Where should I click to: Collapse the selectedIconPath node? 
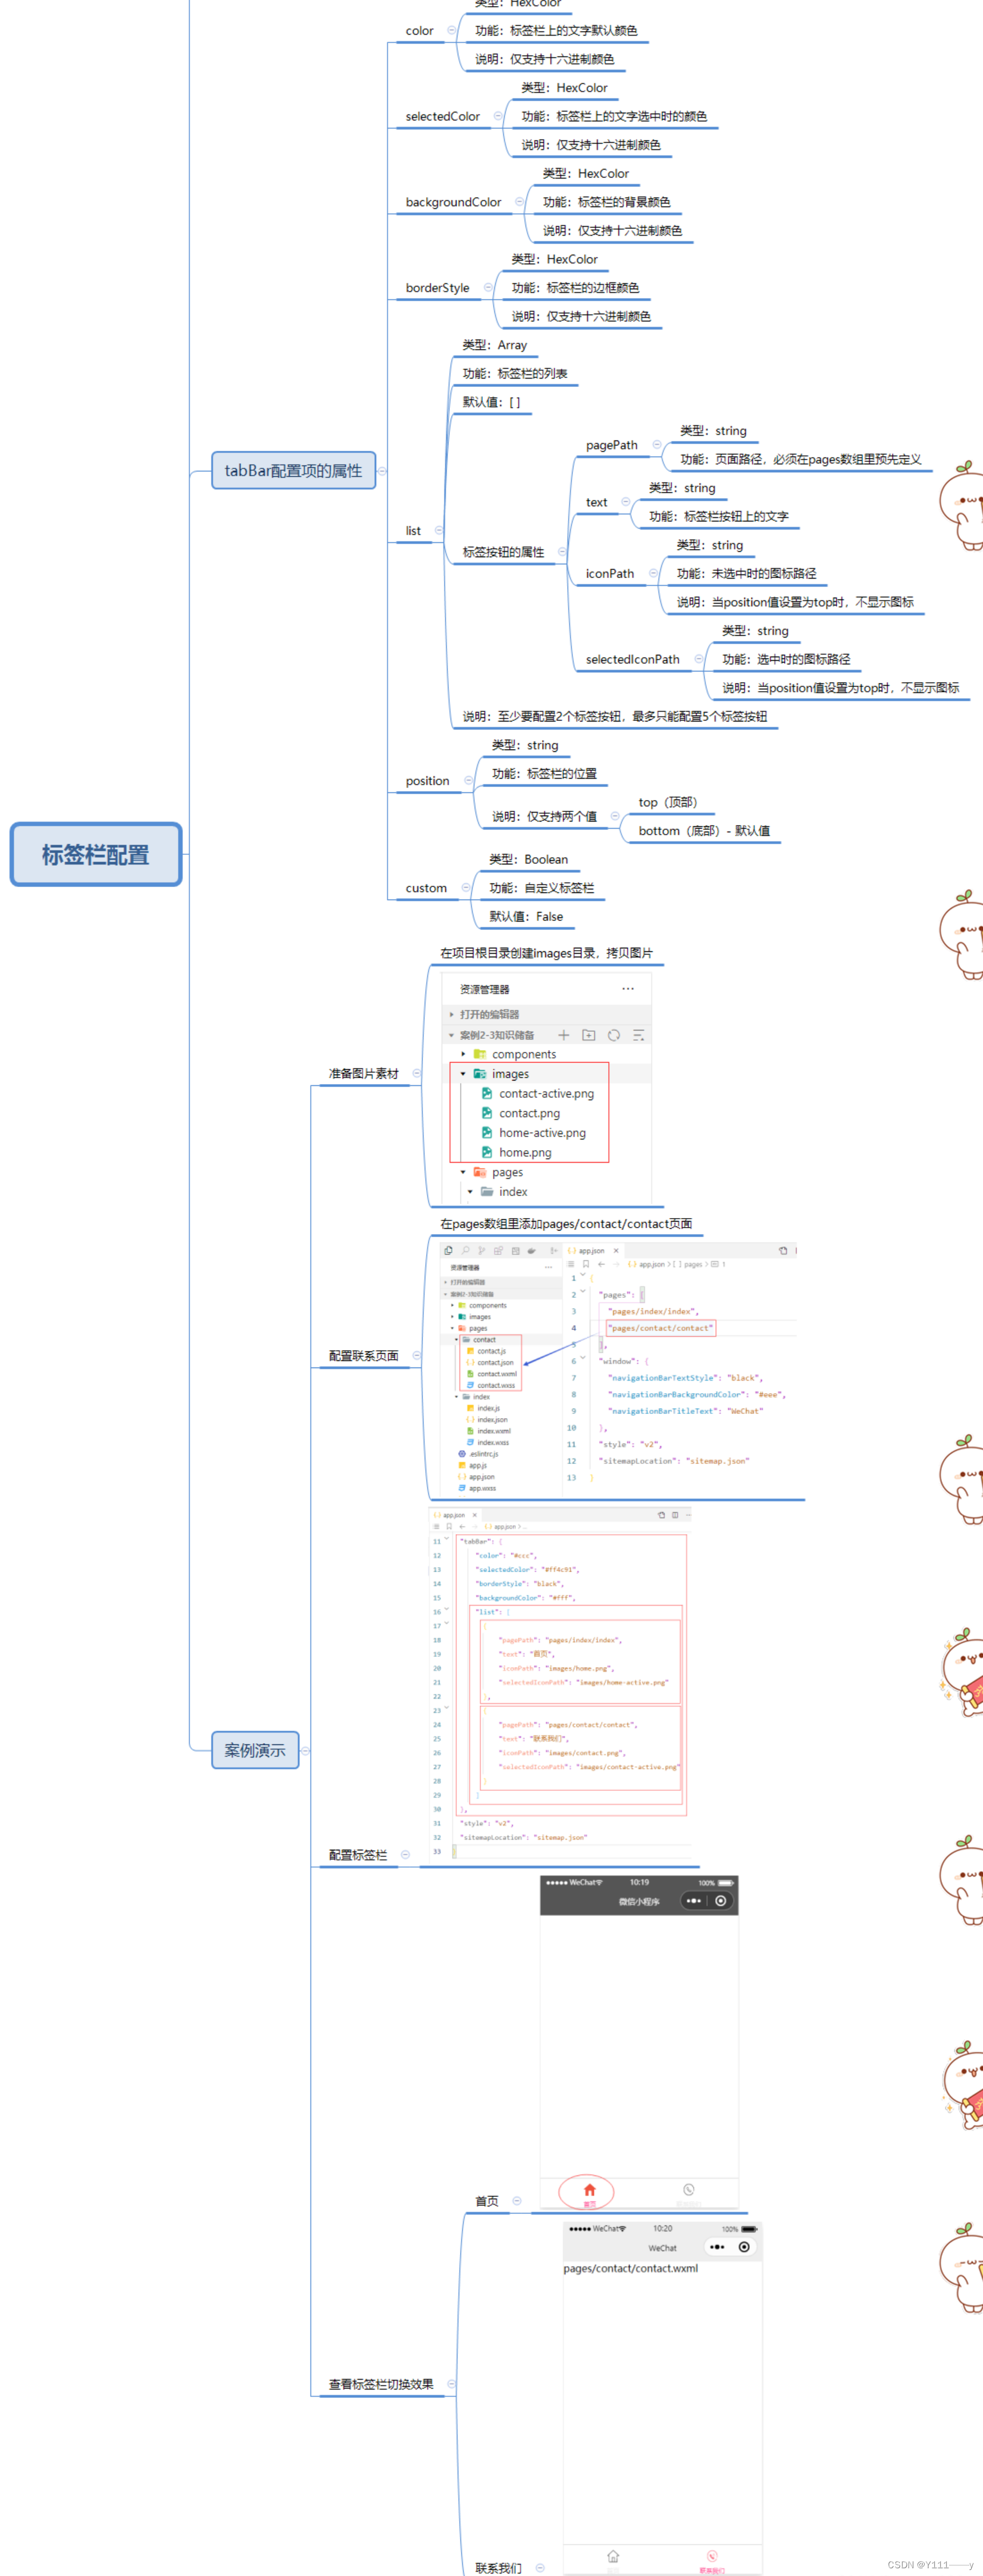click(698, 659)
